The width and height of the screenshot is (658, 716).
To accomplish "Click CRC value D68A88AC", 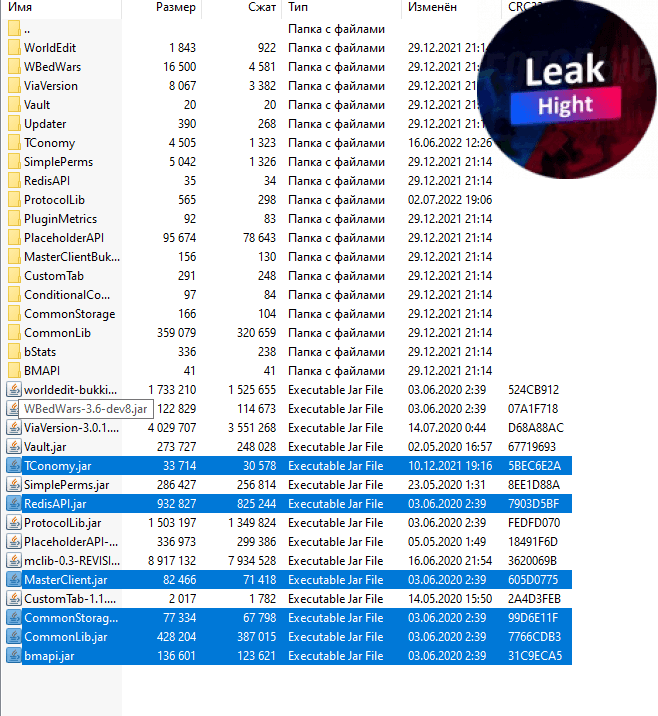I will pos(536,428).
